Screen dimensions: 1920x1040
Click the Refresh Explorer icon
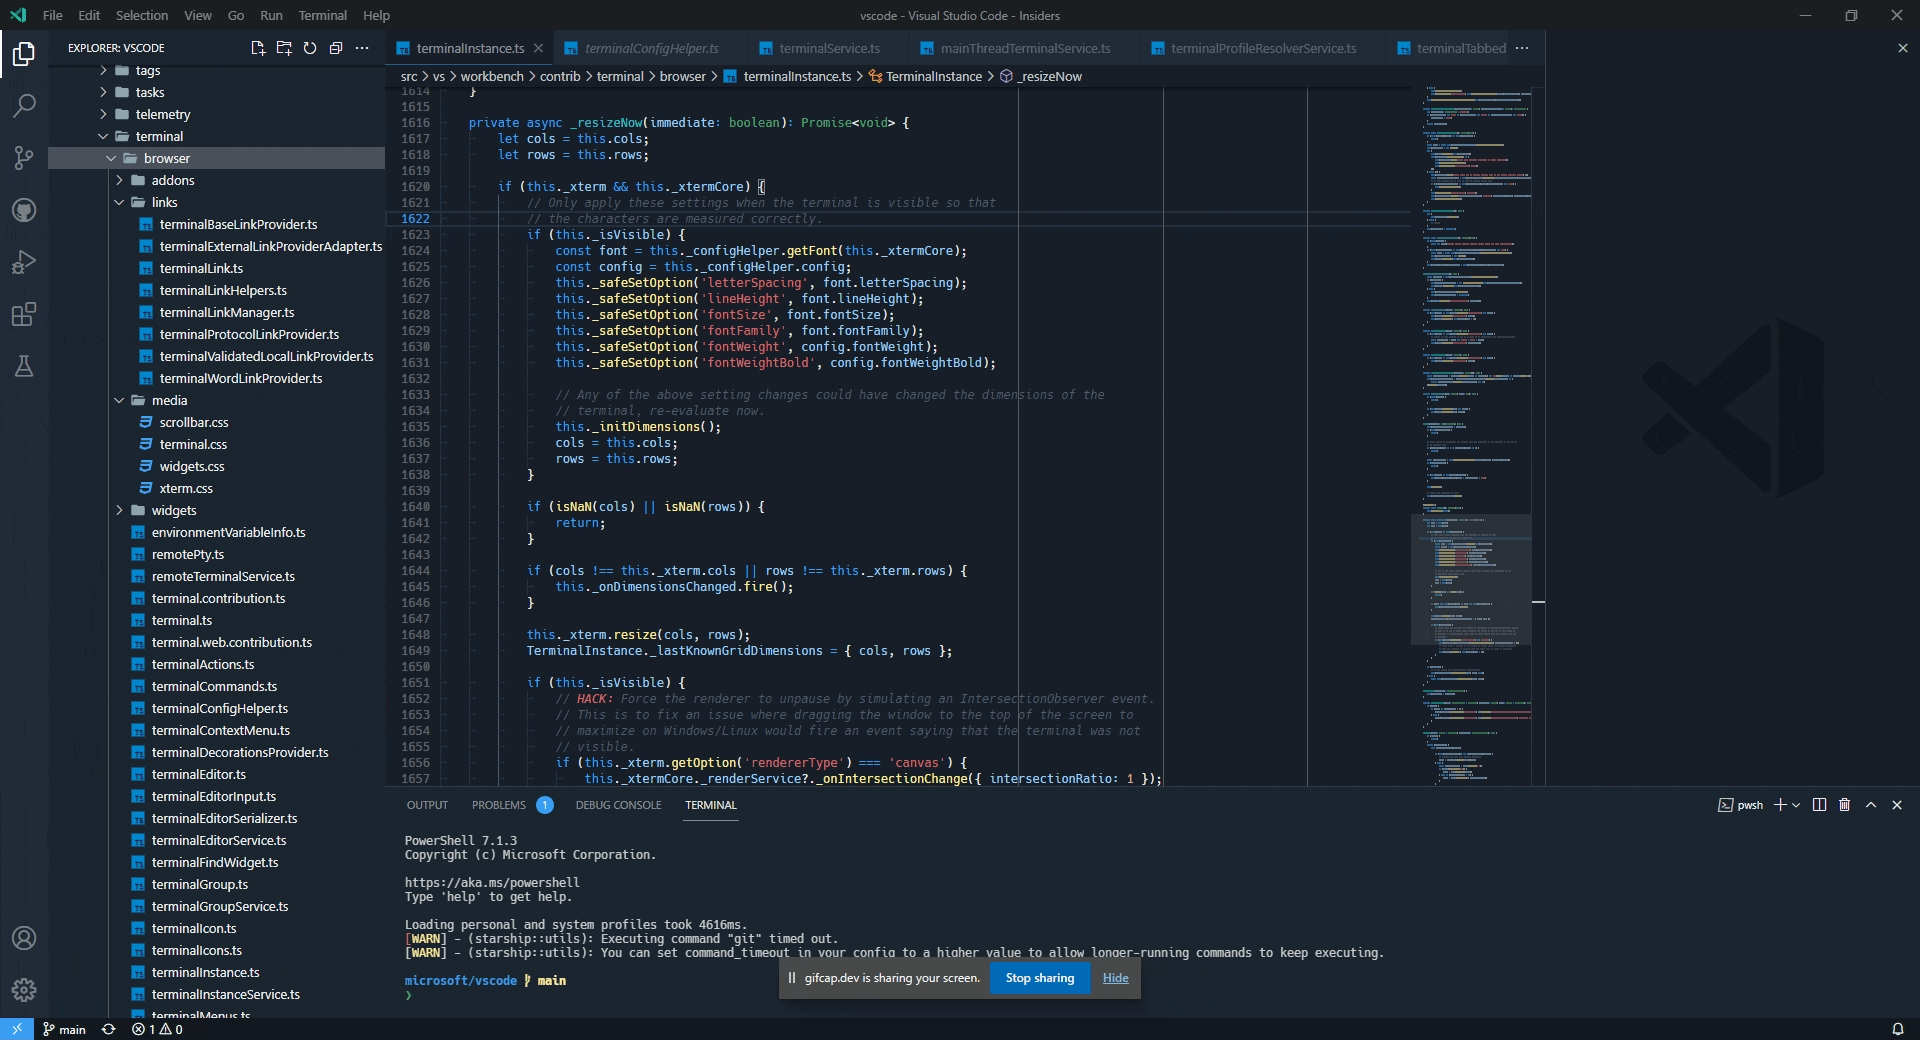tap(310, 48)
